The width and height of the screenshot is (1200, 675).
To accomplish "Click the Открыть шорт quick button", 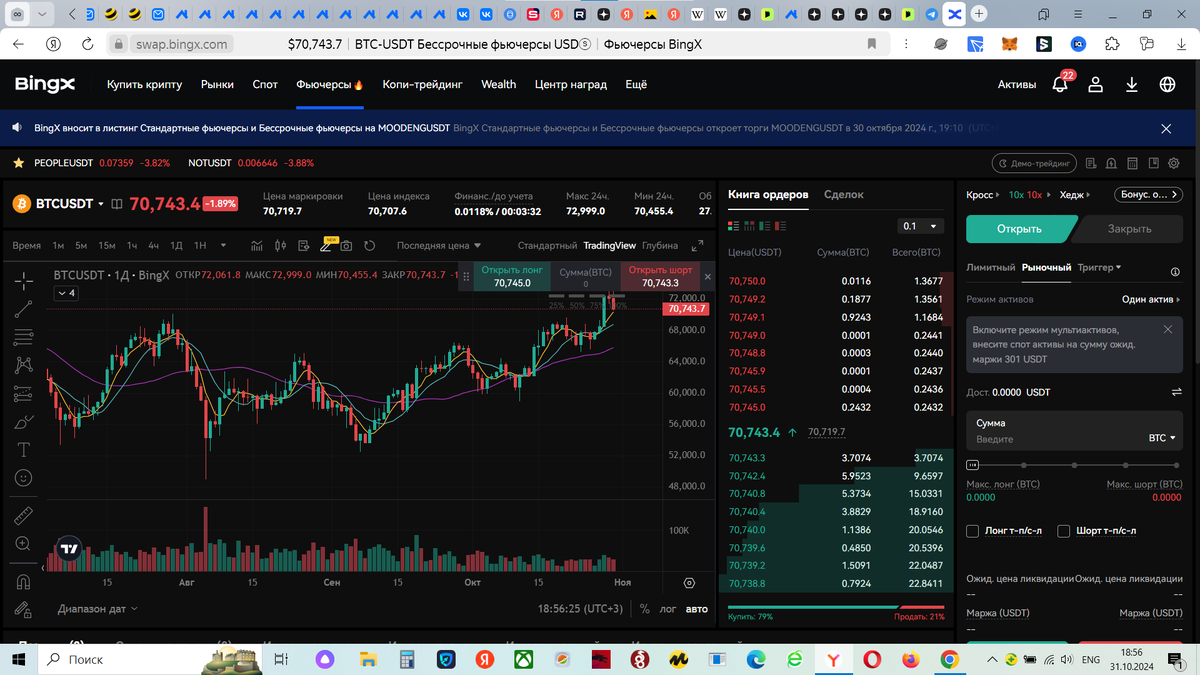I will 660,276.
